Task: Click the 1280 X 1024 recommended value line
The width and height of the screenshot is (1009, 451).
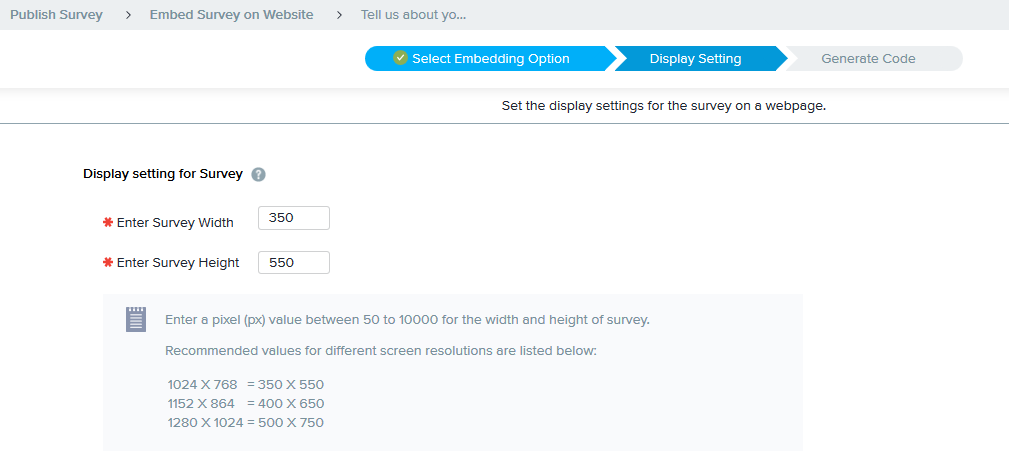Action: (246, 422)
